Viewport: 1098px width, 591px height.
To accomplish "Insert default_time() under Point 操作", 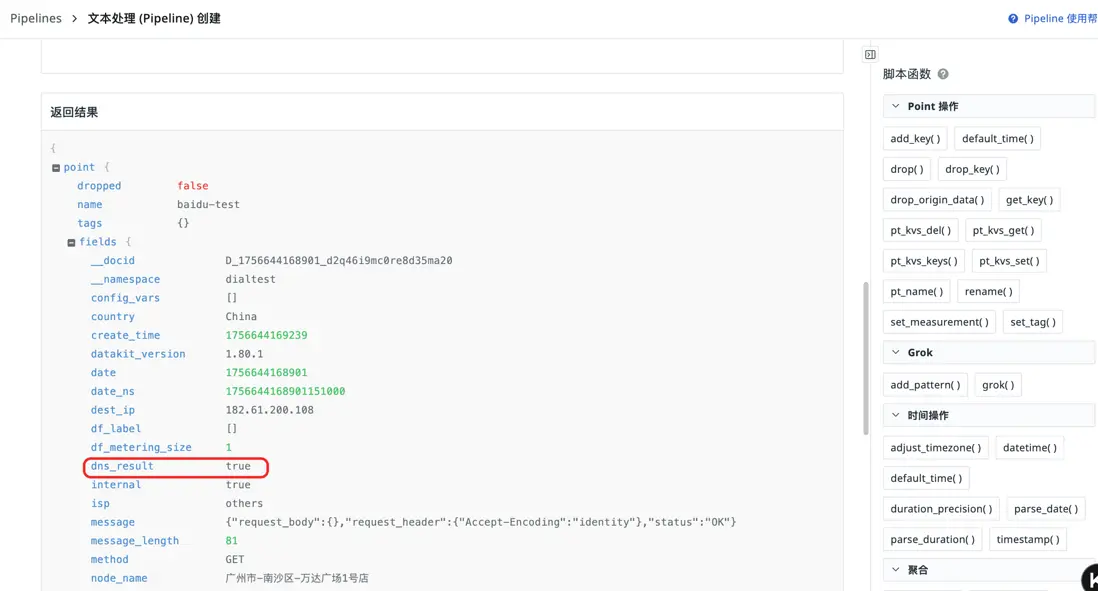I will click(x=998, y=139).
